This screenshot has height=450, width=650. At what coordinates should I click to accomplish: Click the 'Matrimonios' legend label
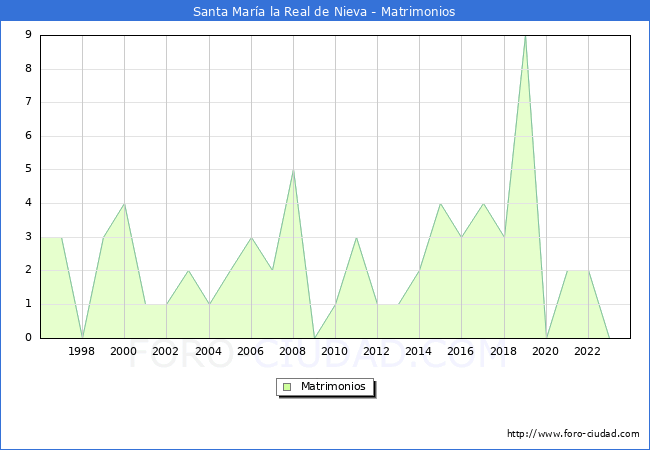(333, 386)
